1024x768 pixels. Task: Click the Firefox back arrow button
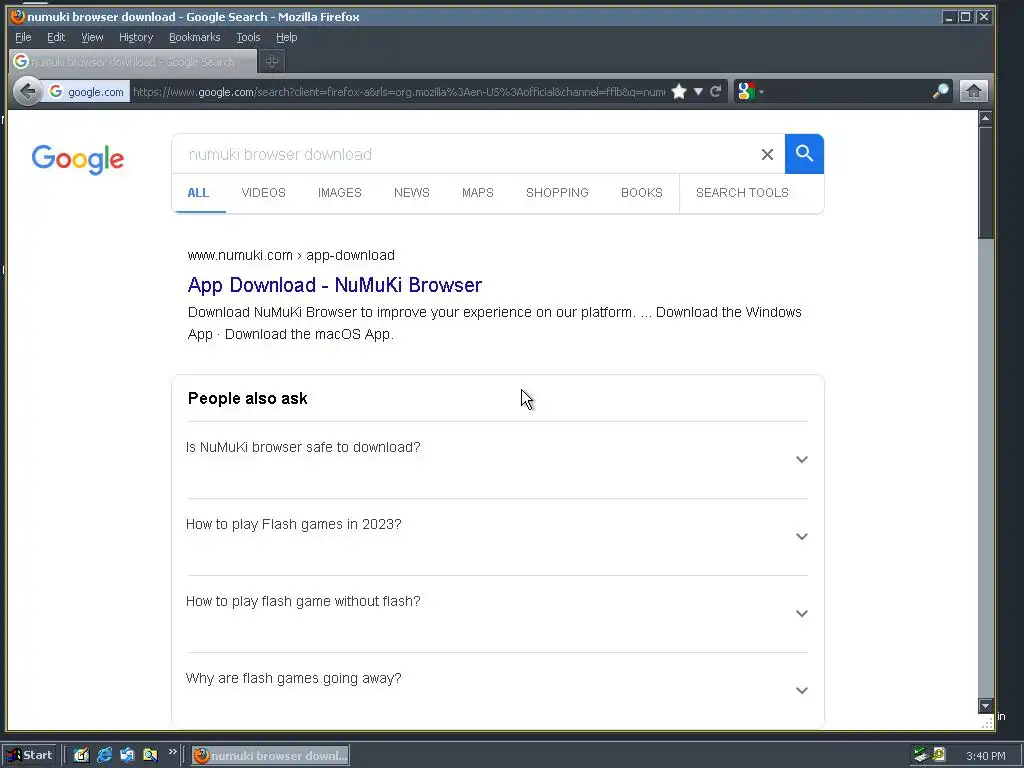(x=27, y=91)
